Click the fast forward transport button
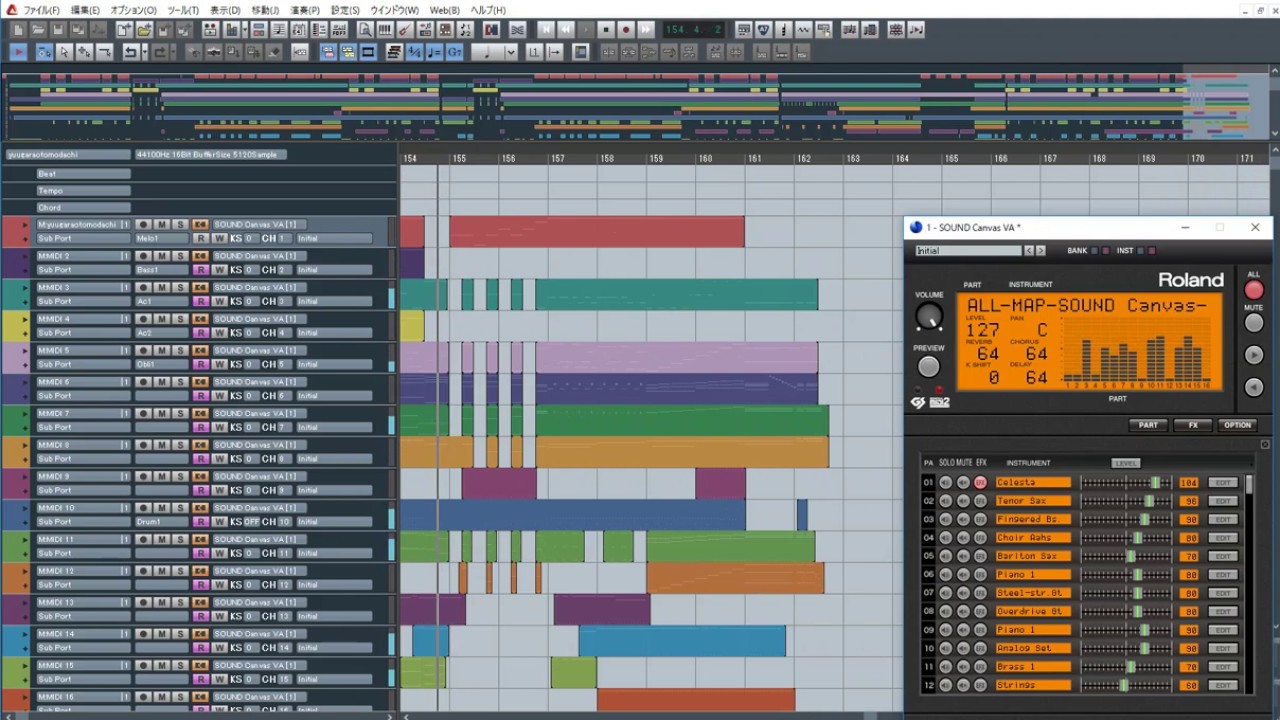 pyautogui.click(x=646, y=30)
